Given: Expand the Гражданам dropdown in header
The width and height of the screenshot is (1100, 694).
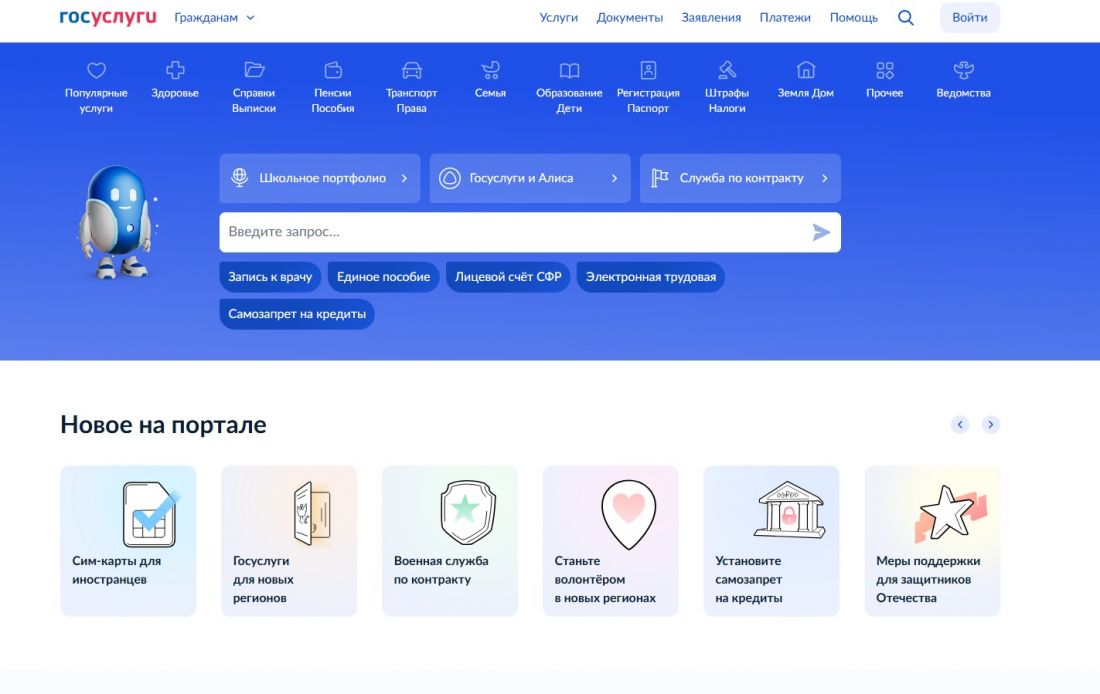Looking at the screenshot, I should pos(214,18).
